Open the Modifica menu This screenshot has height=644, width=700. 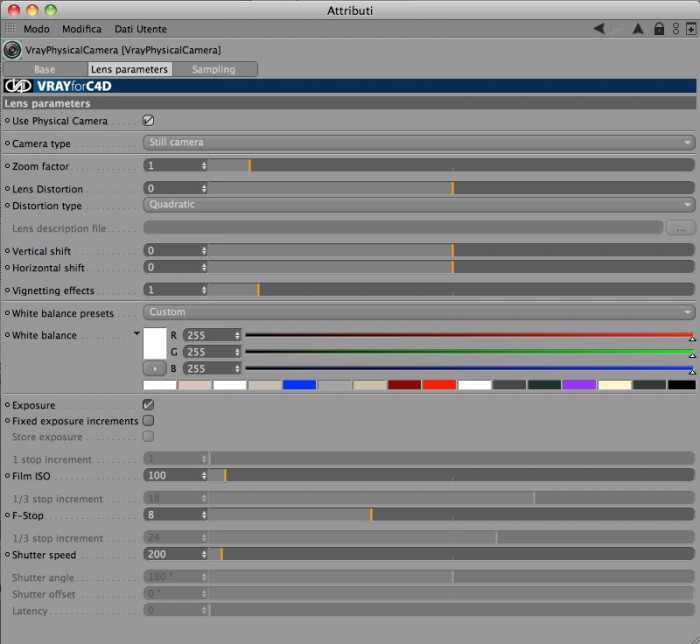tap(82, 29)
